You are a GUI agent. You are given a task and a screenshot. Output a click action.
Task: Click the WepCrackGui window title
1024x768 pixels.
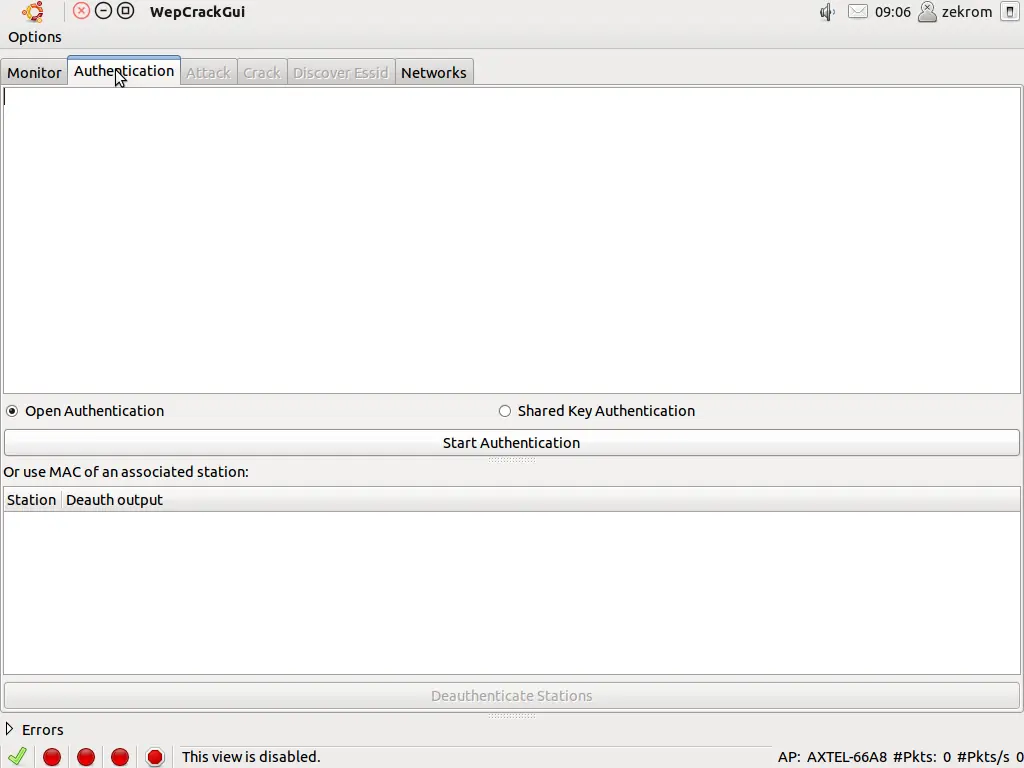click(197, 12)
